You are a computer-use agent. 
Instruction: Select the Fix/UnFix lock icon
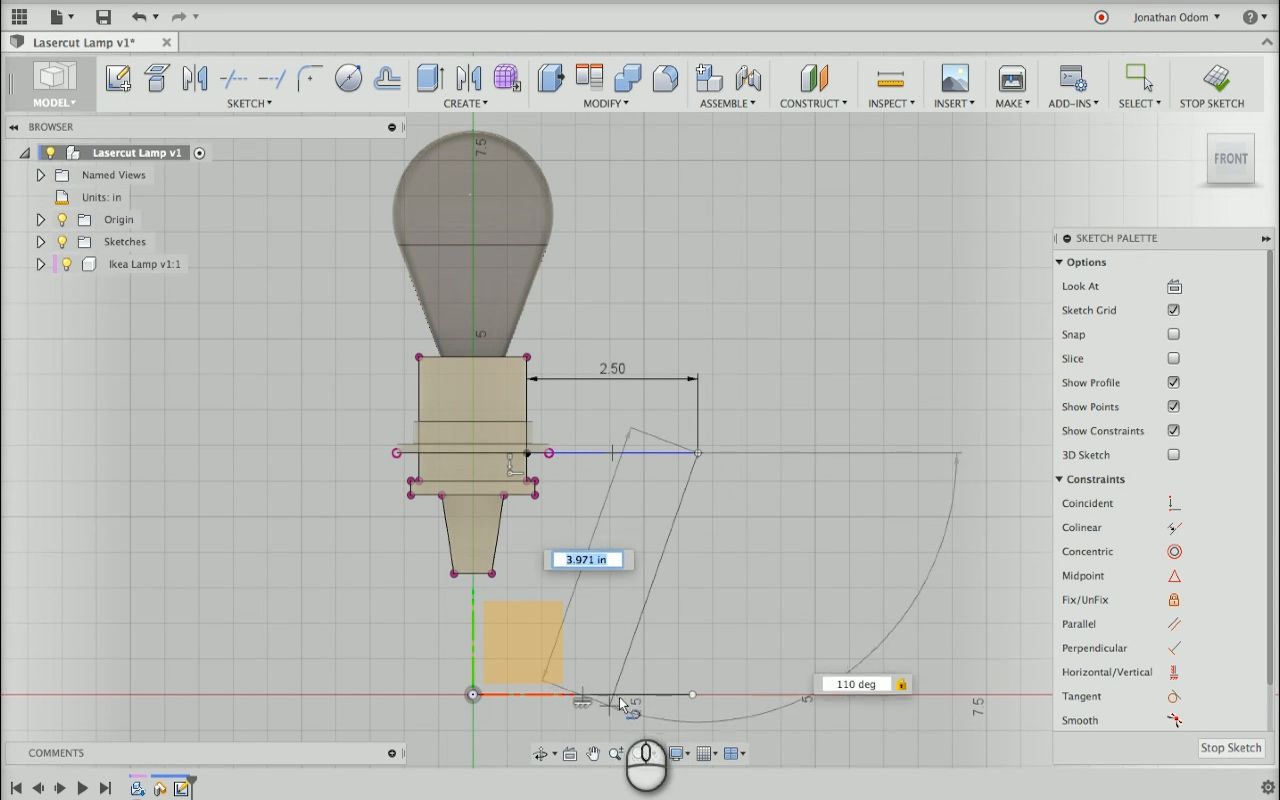1174,600
